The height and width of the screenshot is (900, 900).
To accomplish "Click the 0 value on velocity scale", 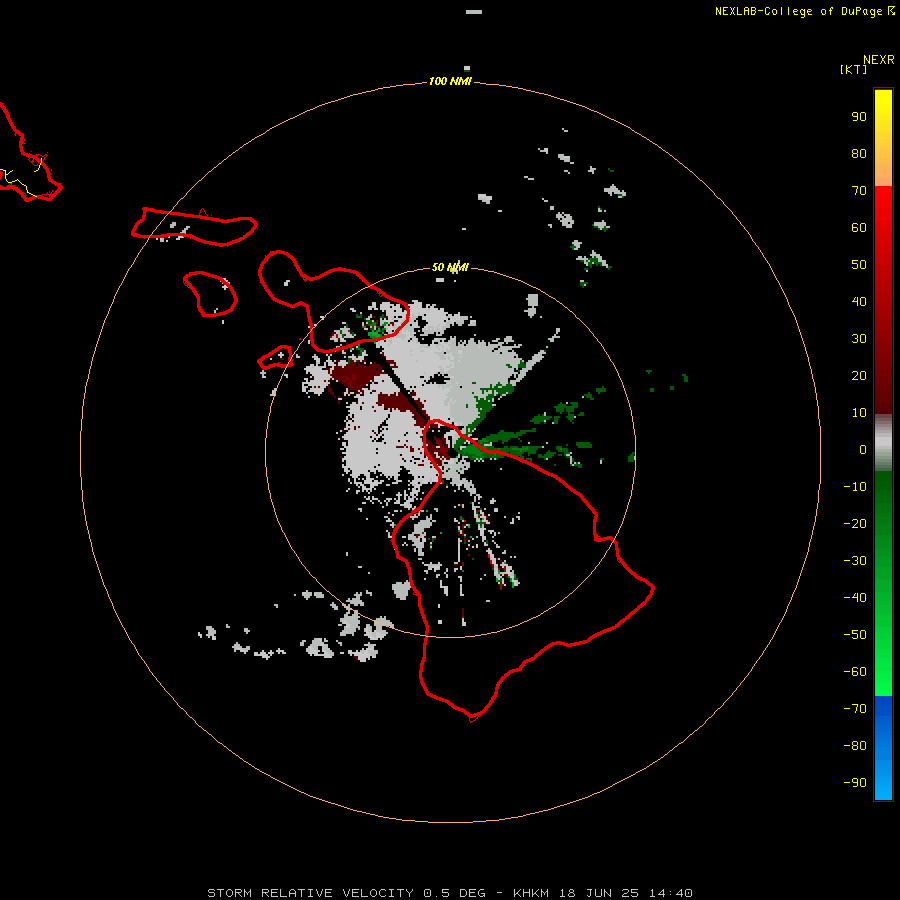I will 863,449.
